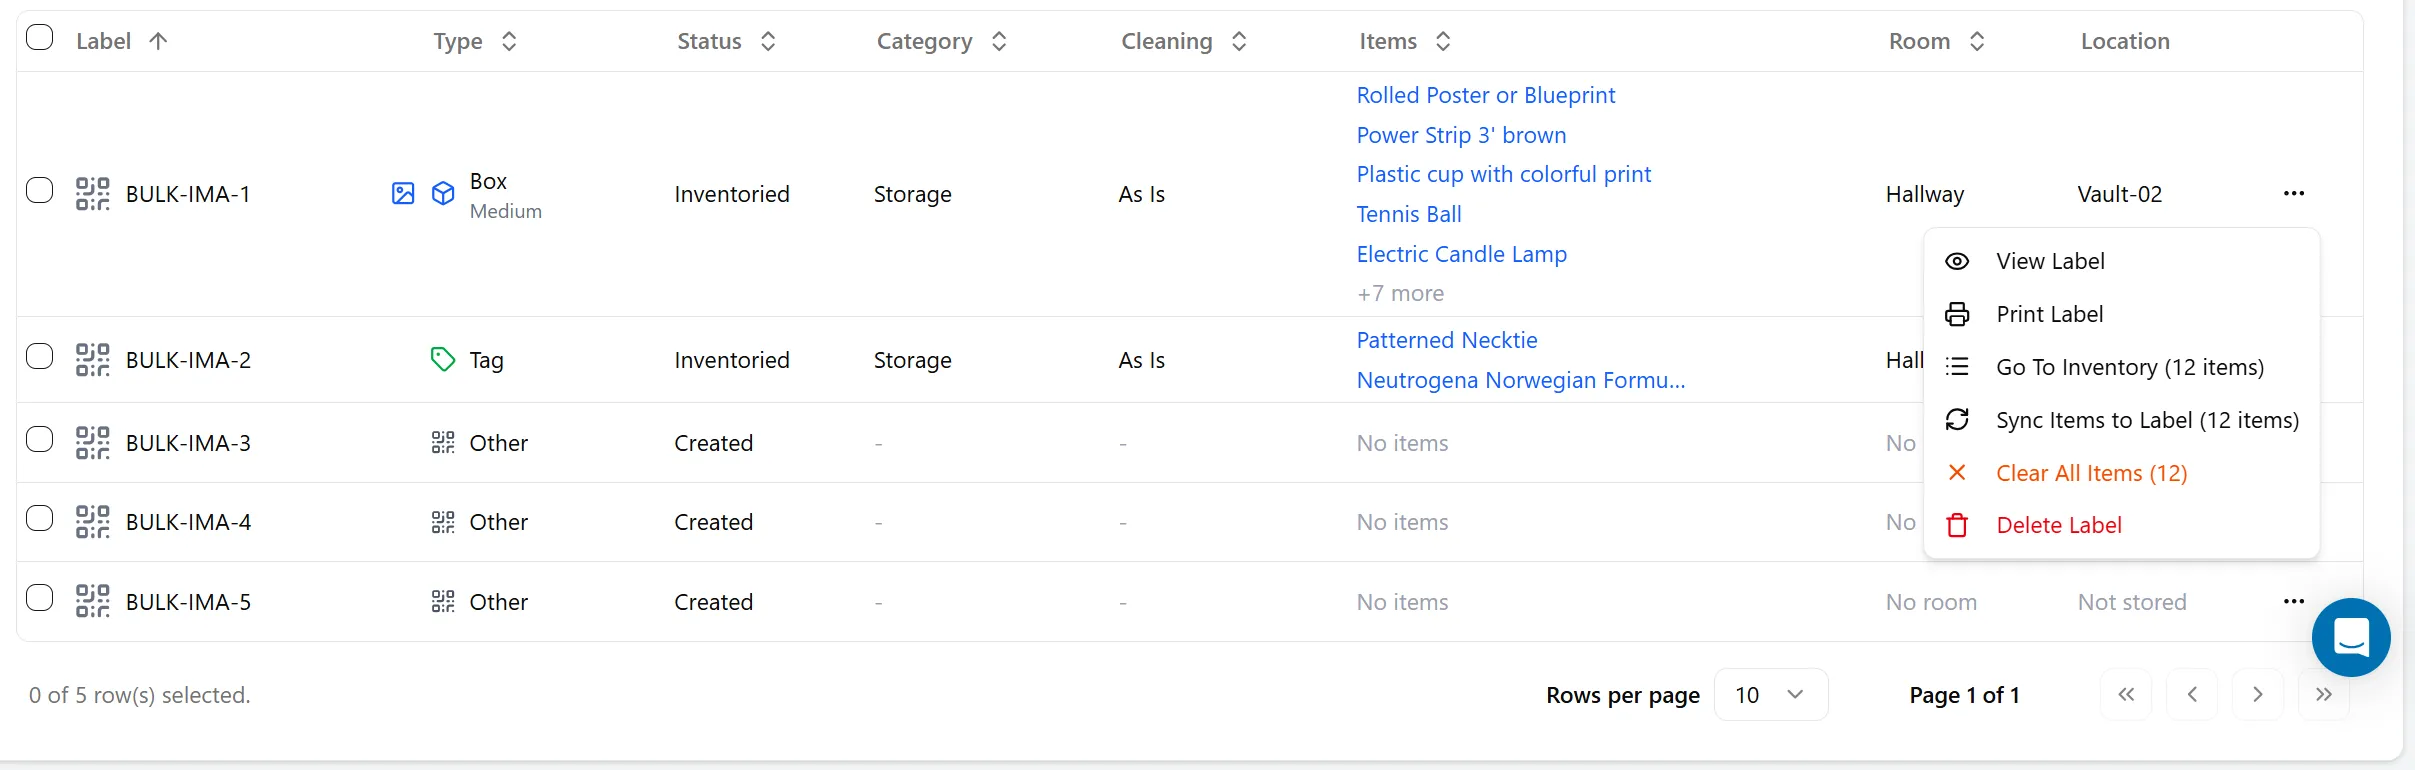Open the Tennis Ball item link

1409,214
